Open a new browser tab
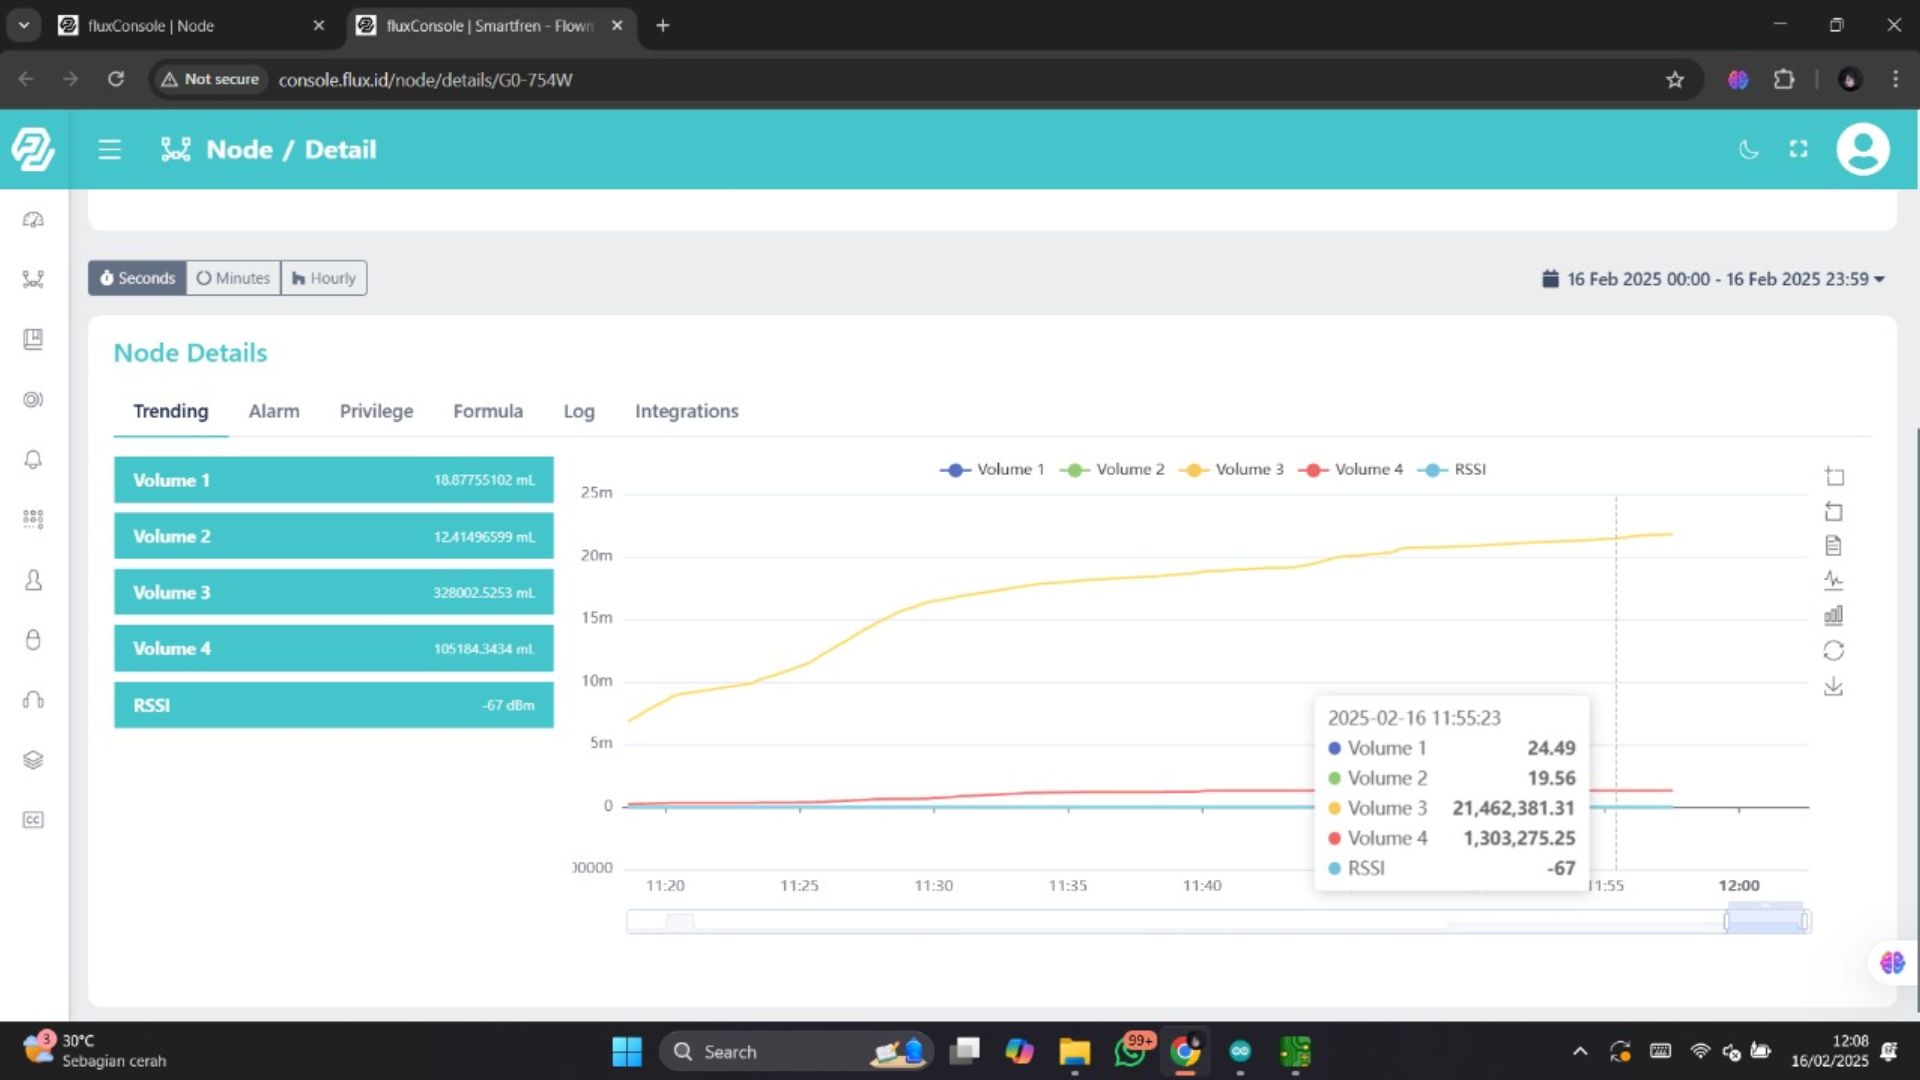The width and height of the screenshot is (1920, 1080). tap(662, 26)
